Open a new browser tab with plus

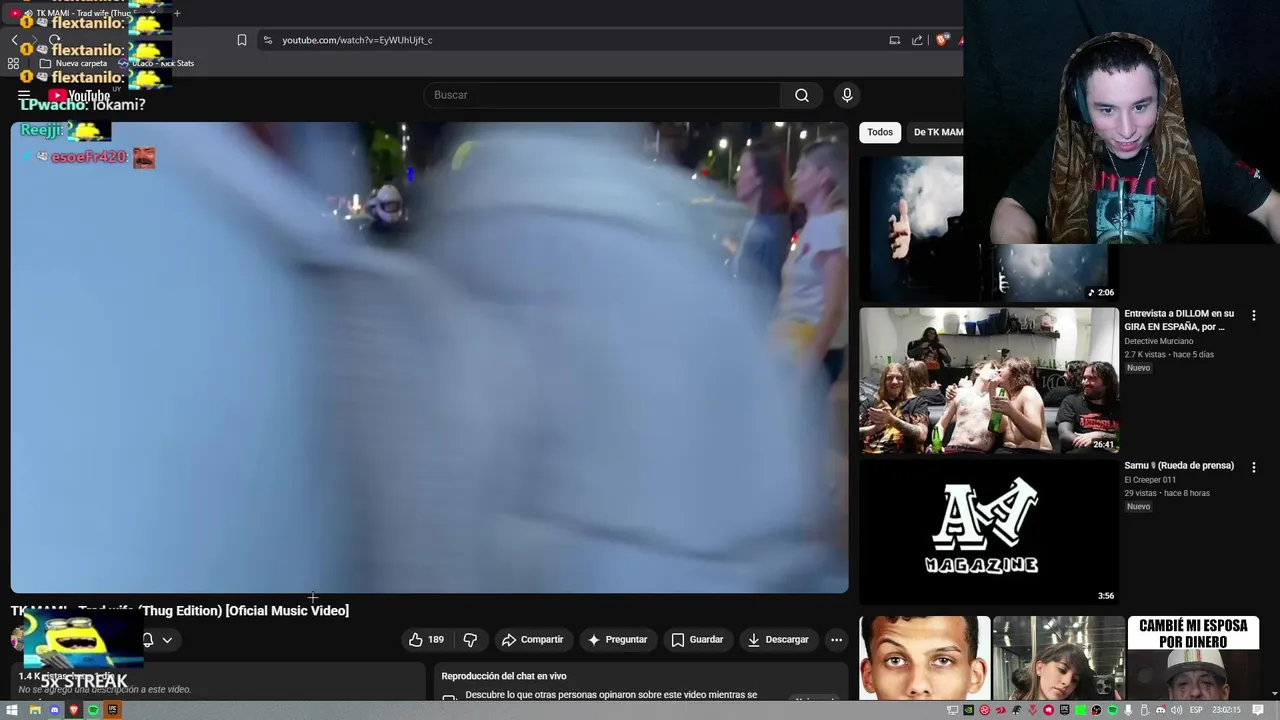point(177,13)
